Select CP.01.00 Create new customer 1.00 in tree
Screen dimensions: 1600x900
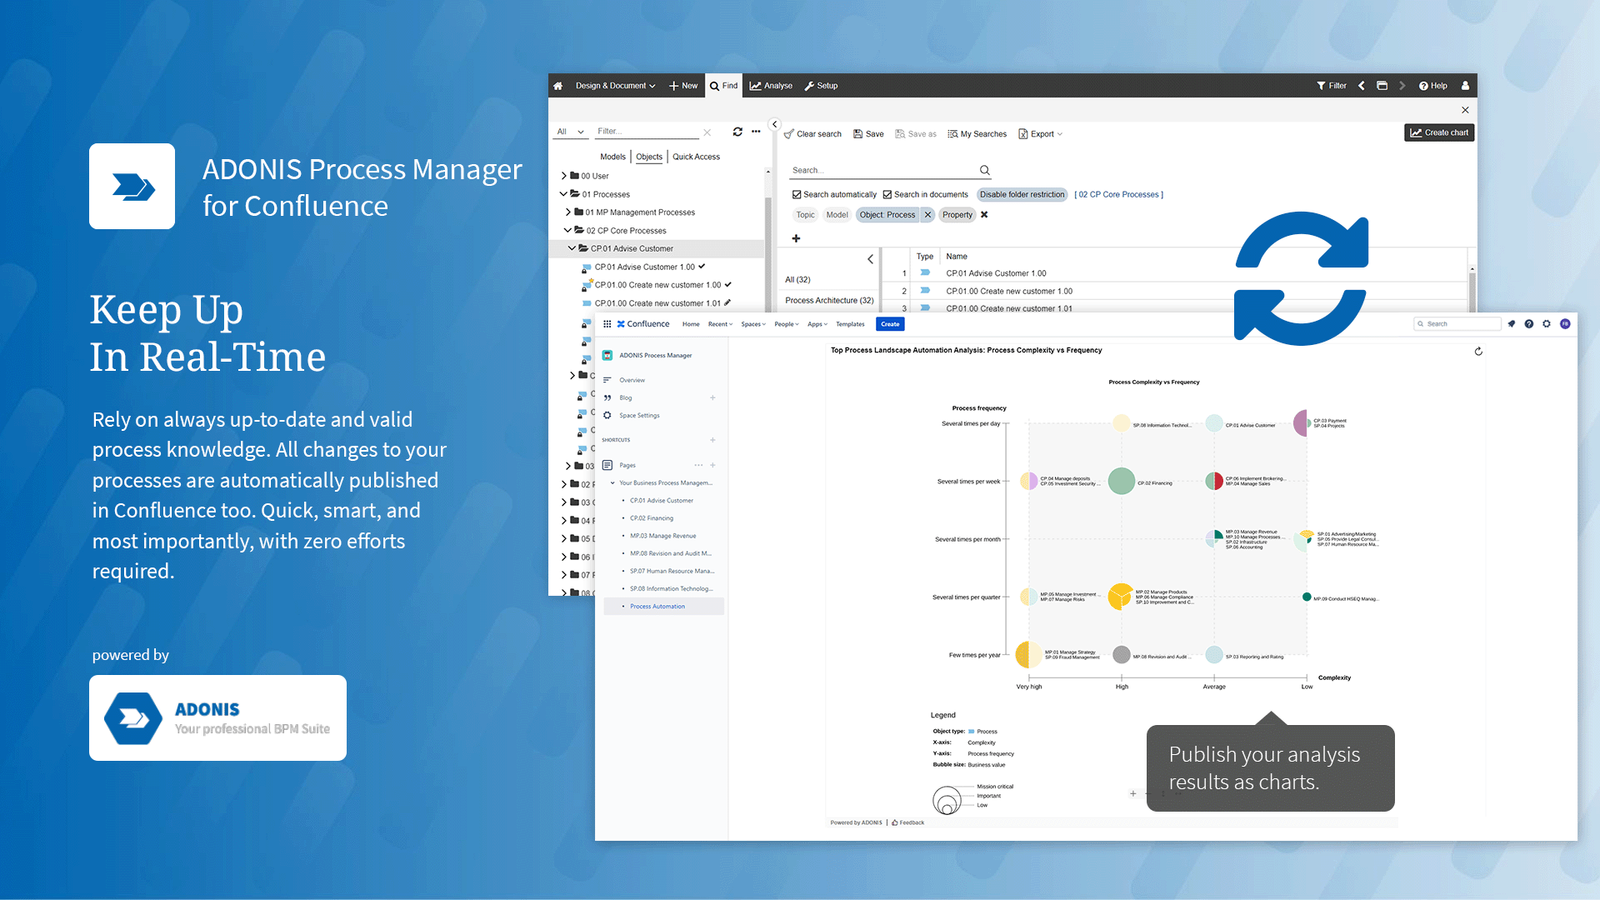point(657,285)
